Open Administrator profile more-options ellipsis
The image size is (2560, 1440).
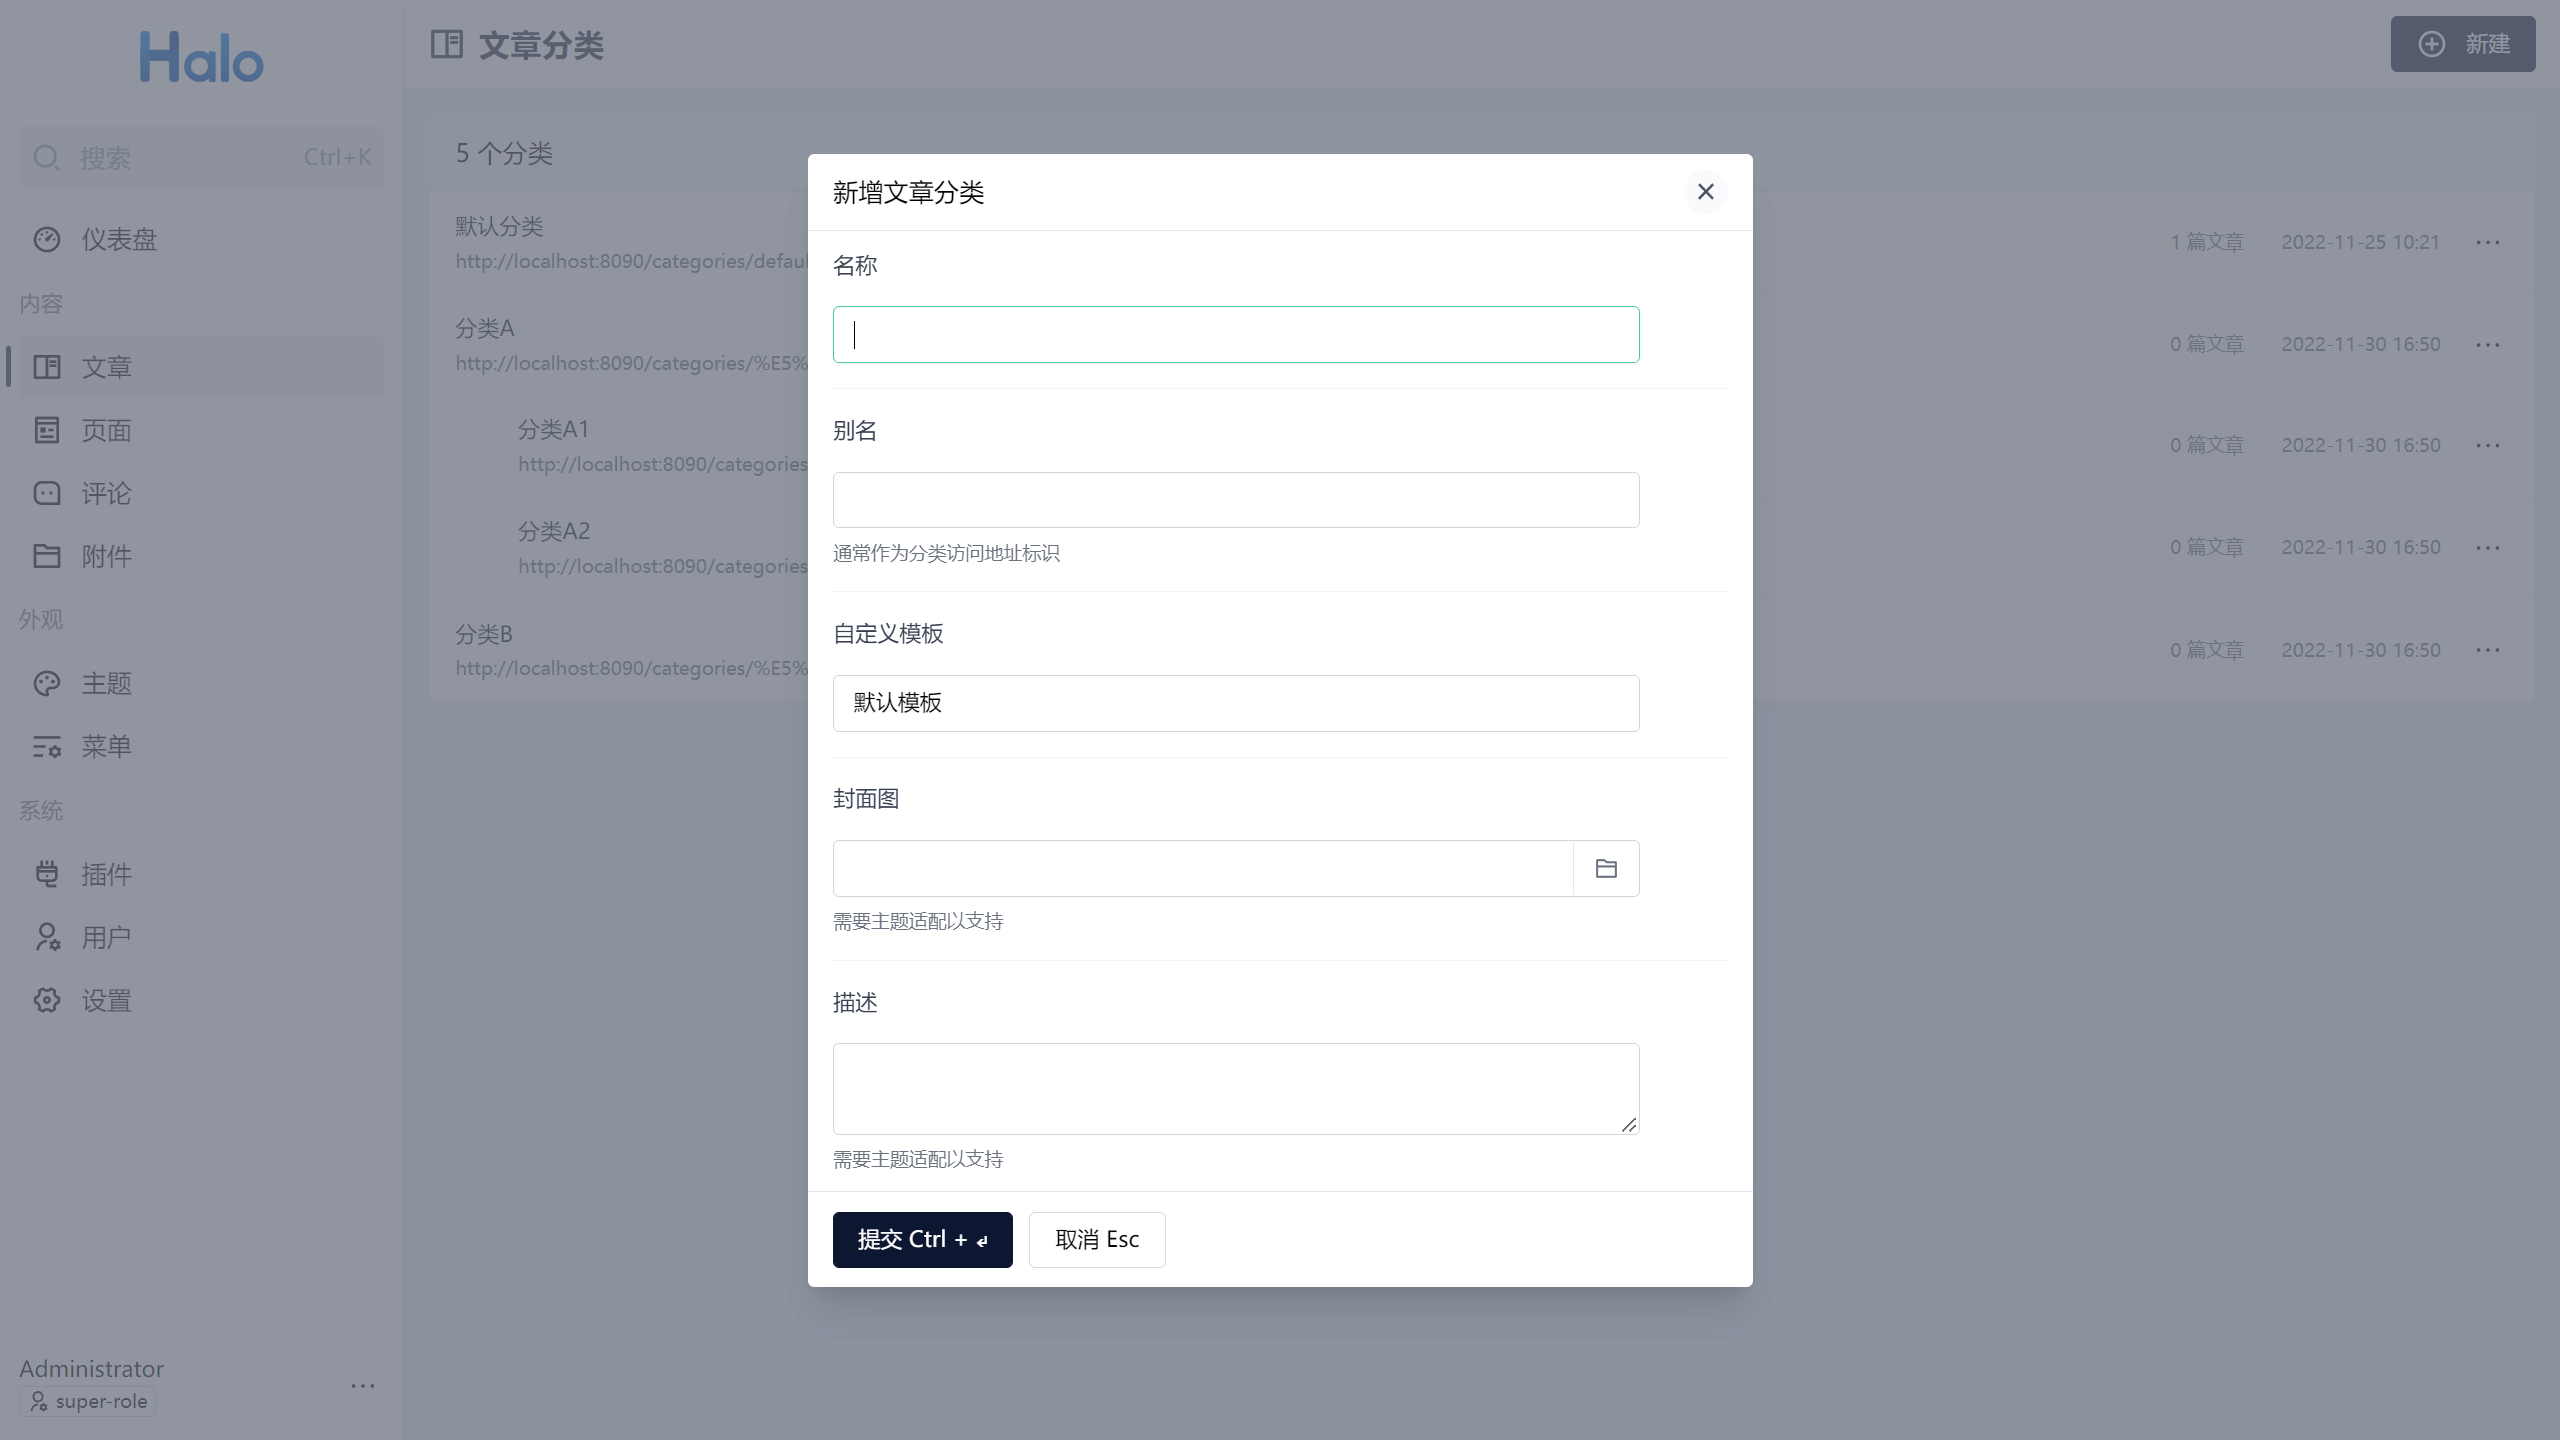click(363, 1385)
